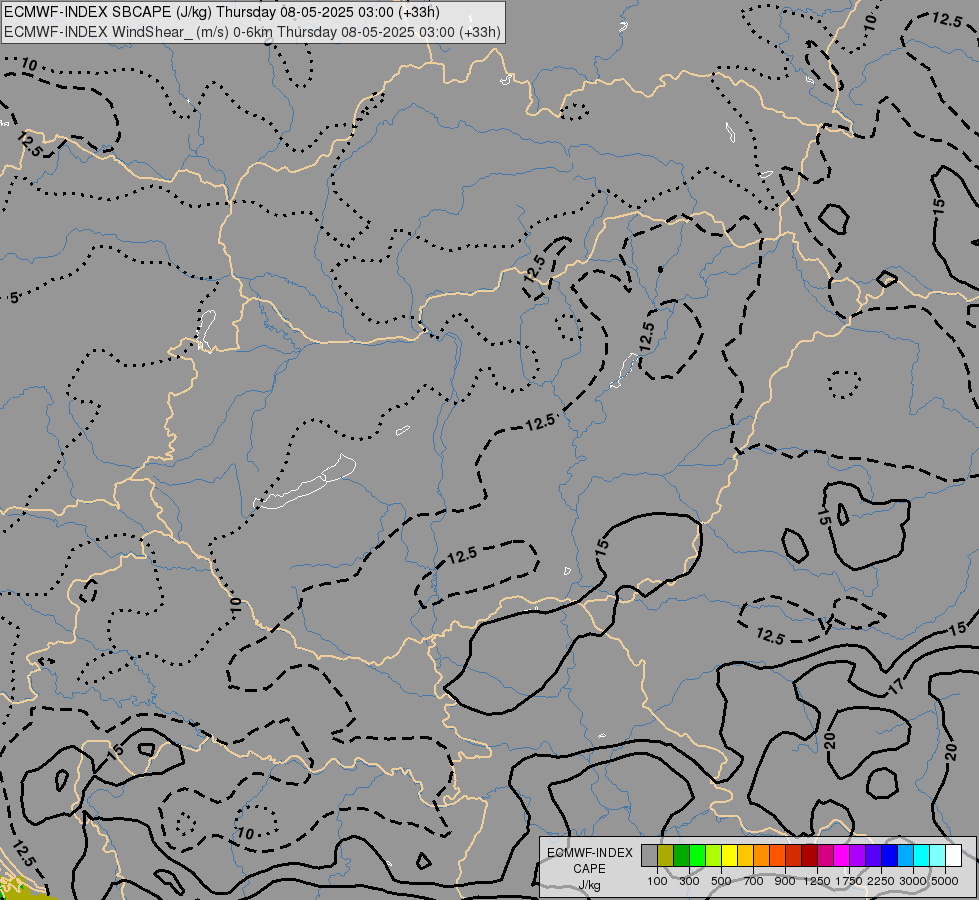The image size is (979, 900).
Task: Select the dark red legend swatch
Action: coord(810,856)
